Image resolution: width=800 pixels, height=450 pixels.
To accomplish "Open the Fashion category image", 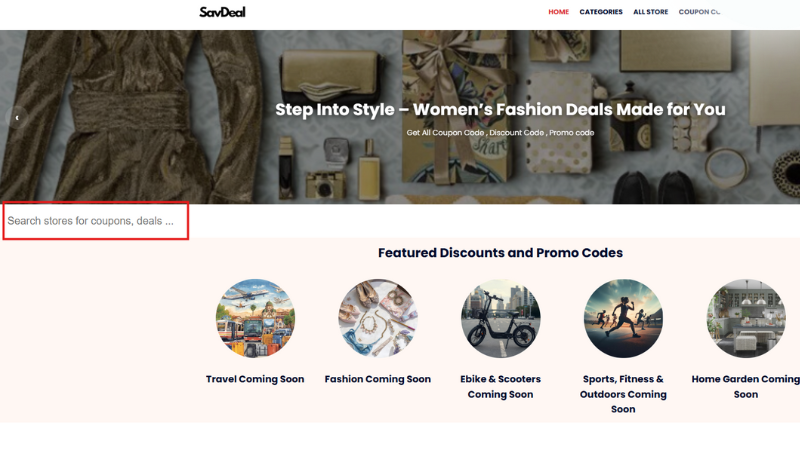I will click(x=378, y=318).
